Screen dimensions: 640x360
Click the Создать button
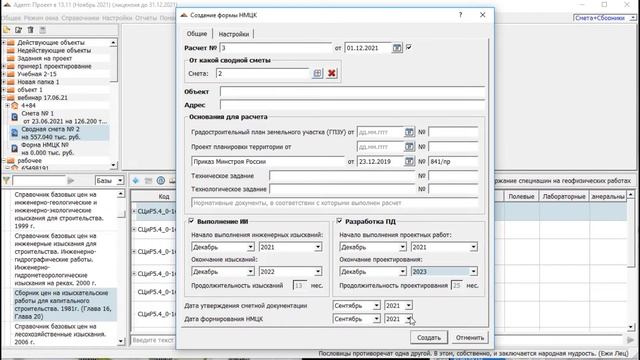[429, 338]
